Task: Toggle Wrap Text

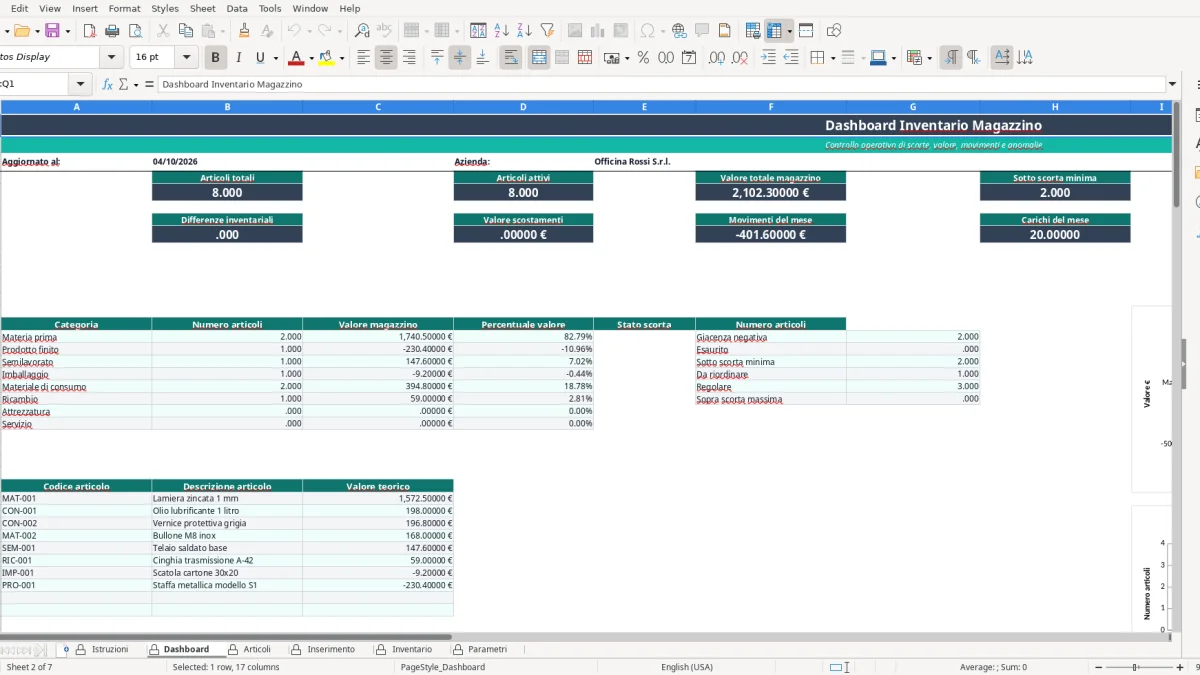Action: [x=511, y=58]
